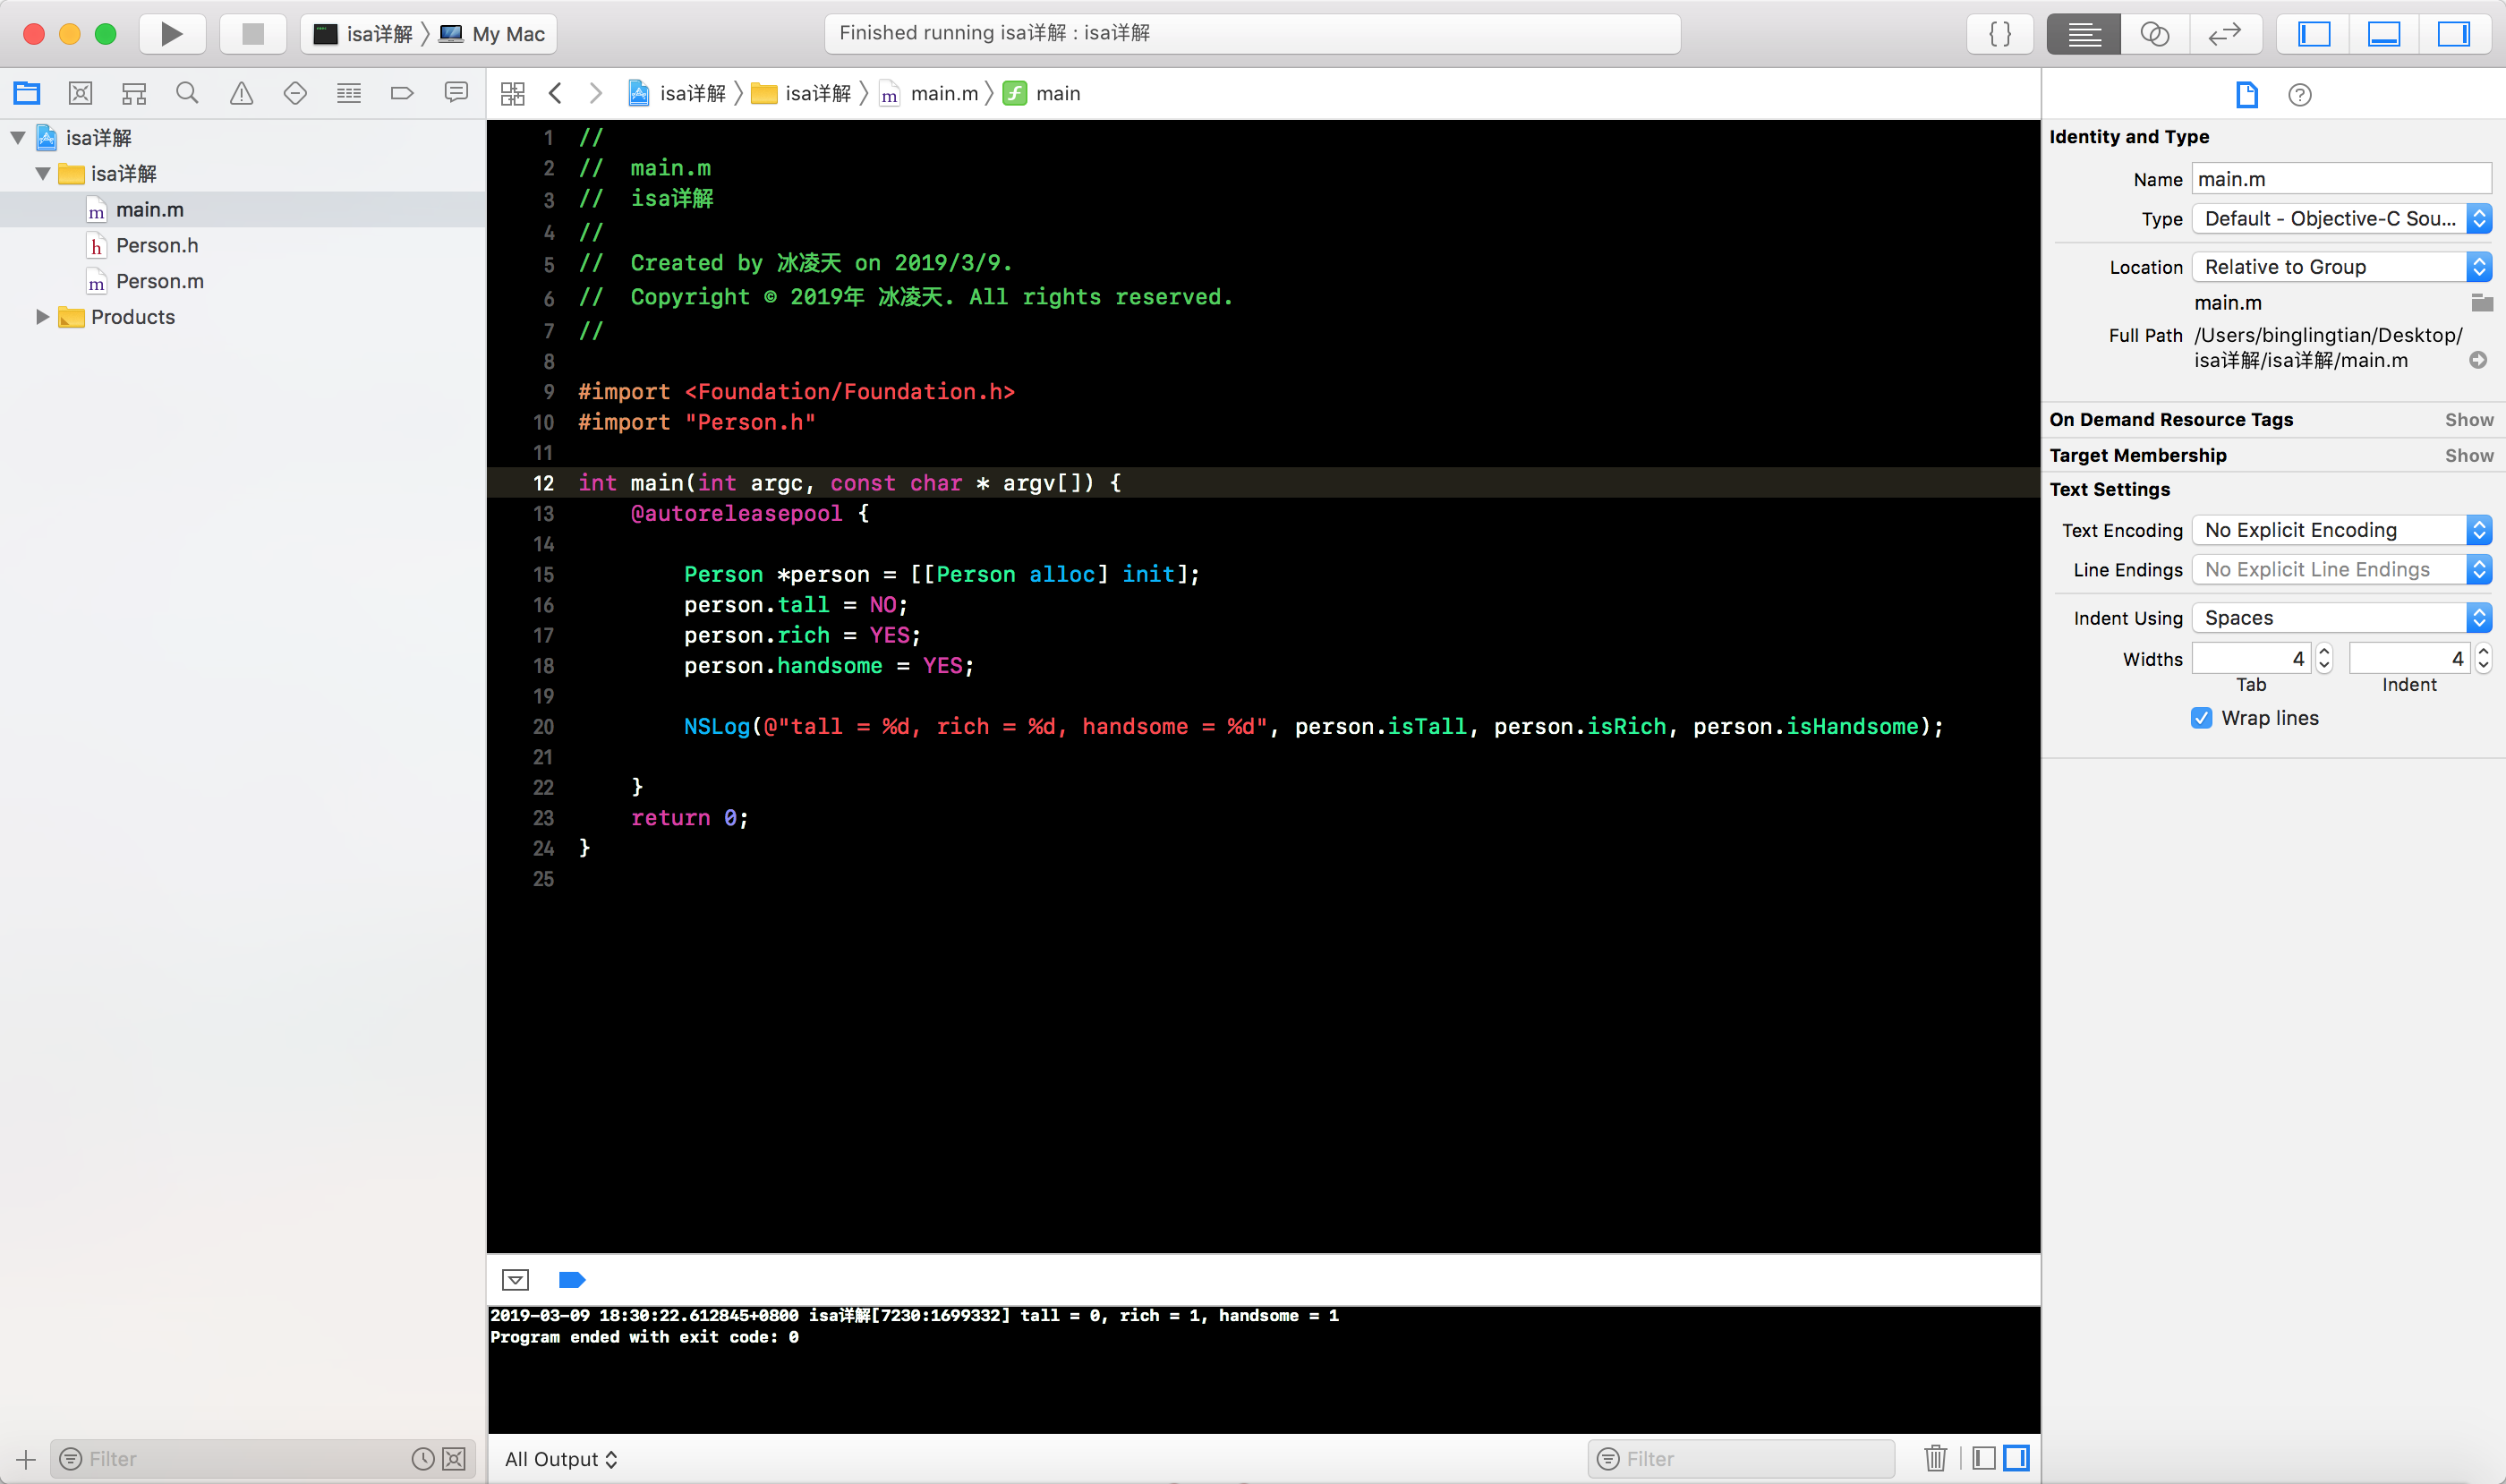Clear the console with trash icon
This screenshot has height=1484, width=2506.
tap(1935, 1459)
